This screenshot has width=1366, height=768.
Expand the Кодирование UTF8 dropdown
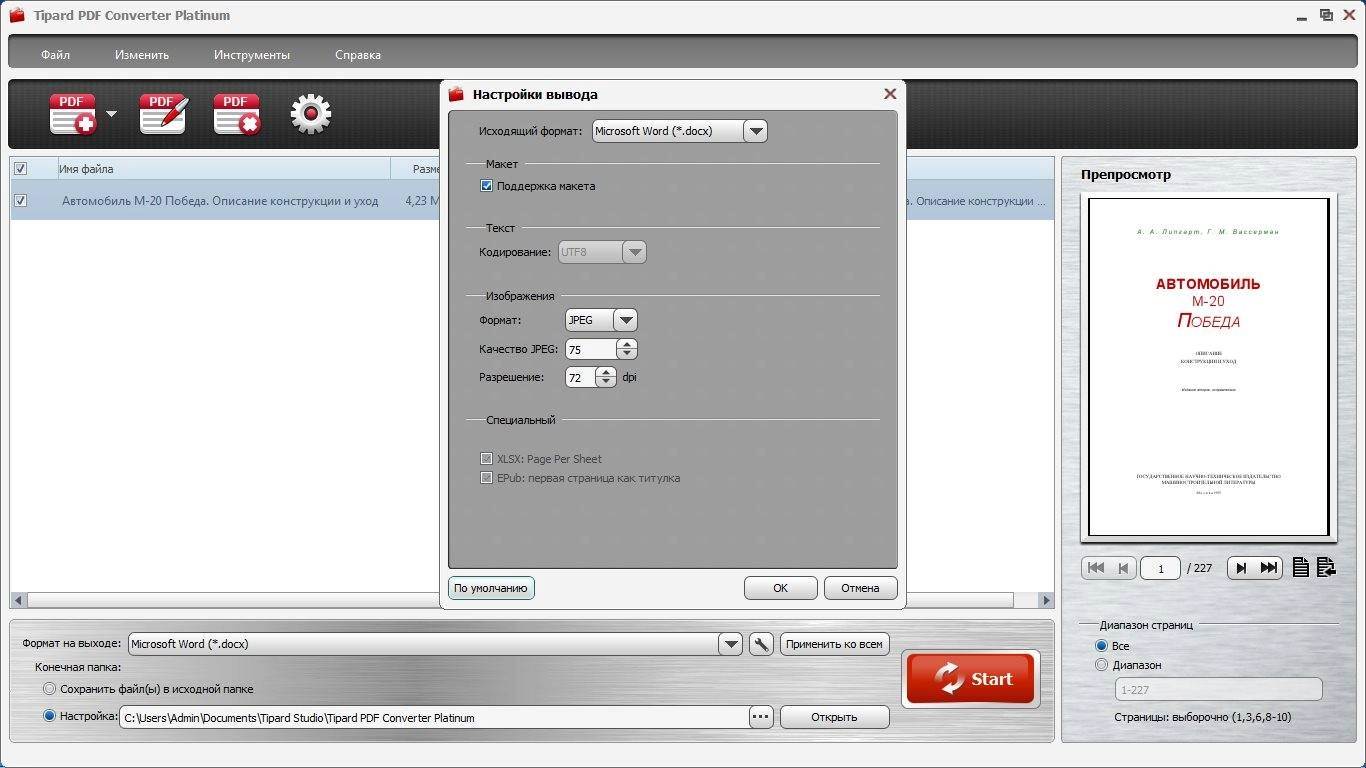click(x=634, y=253)
